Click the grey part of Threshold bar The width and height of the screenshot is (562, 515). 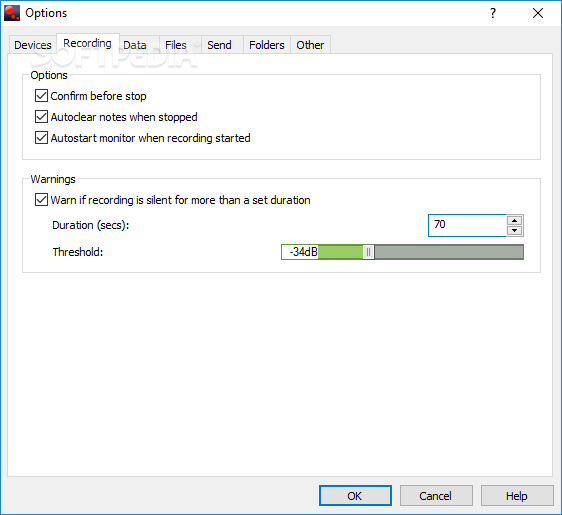click(449, 252)
